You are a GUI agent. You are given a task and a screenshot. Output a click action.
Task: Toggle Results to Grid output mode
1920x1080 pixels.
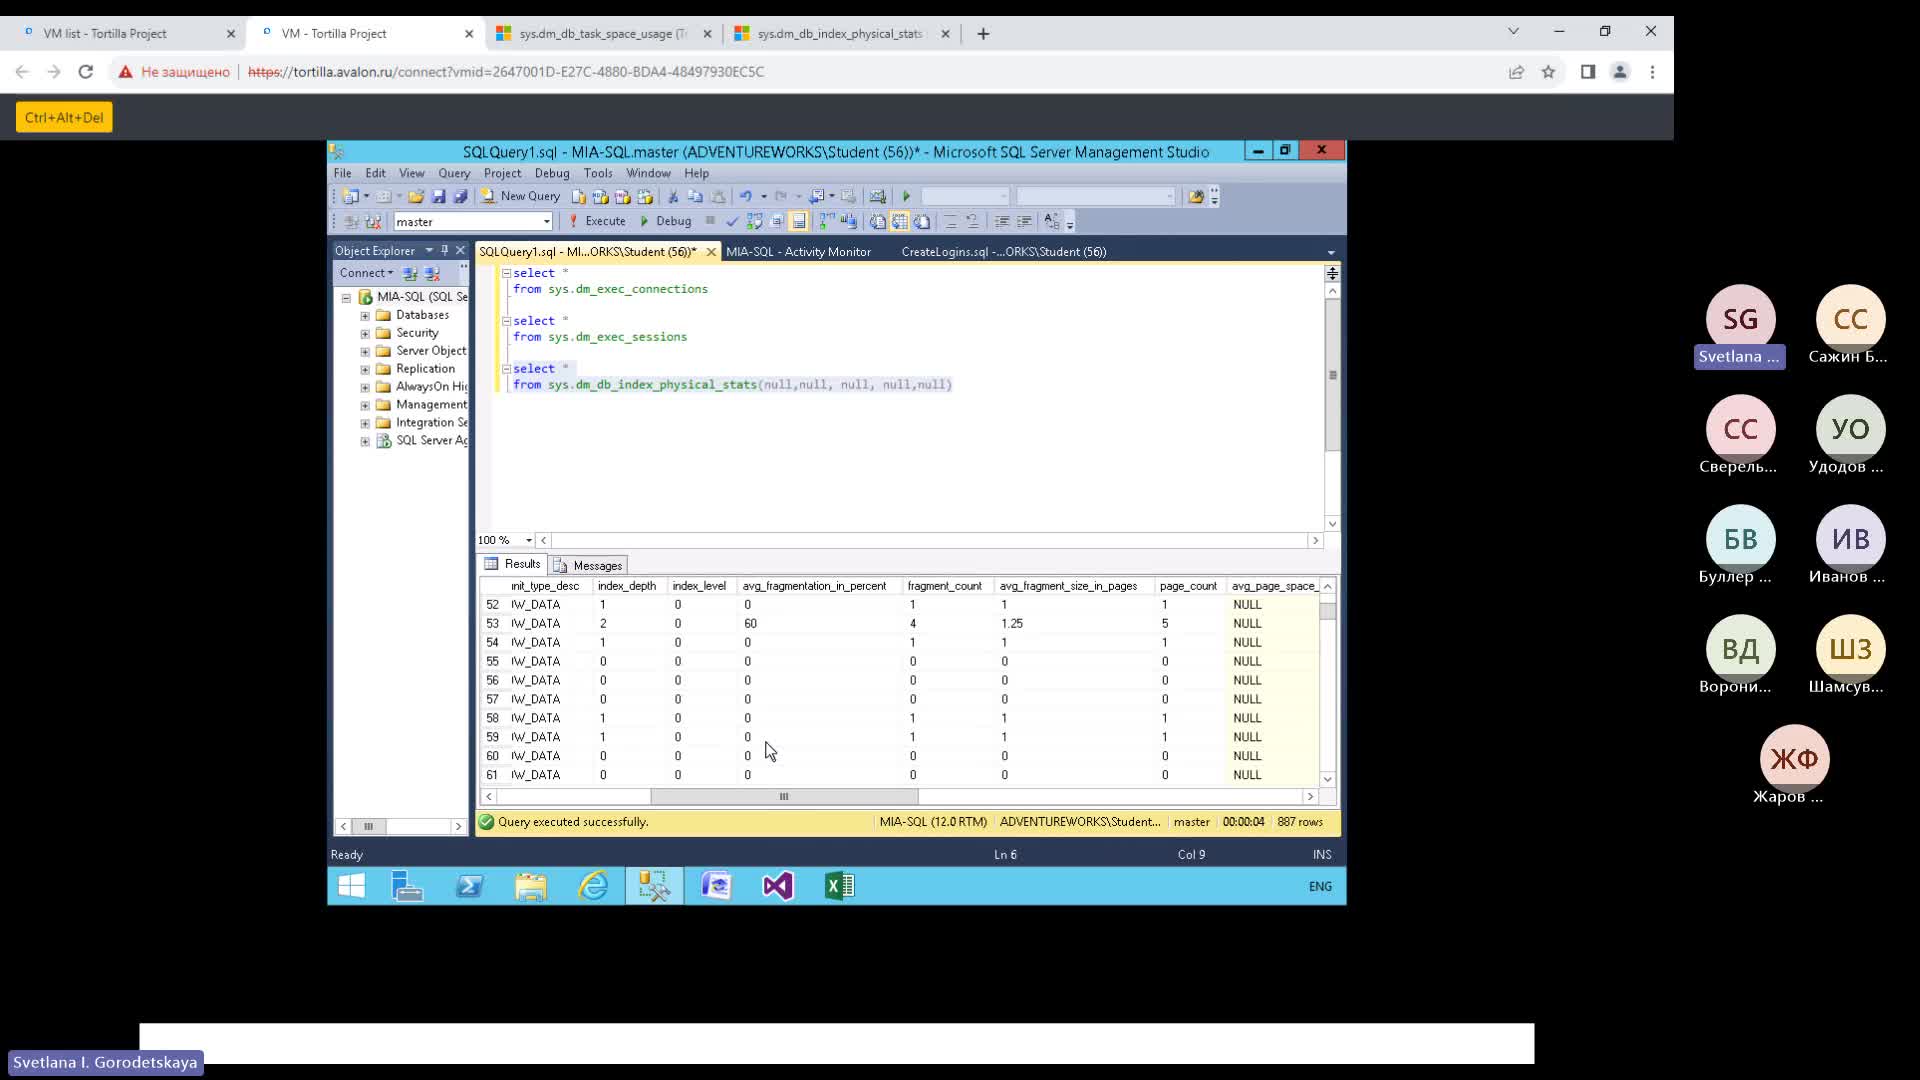coord(899,221)
